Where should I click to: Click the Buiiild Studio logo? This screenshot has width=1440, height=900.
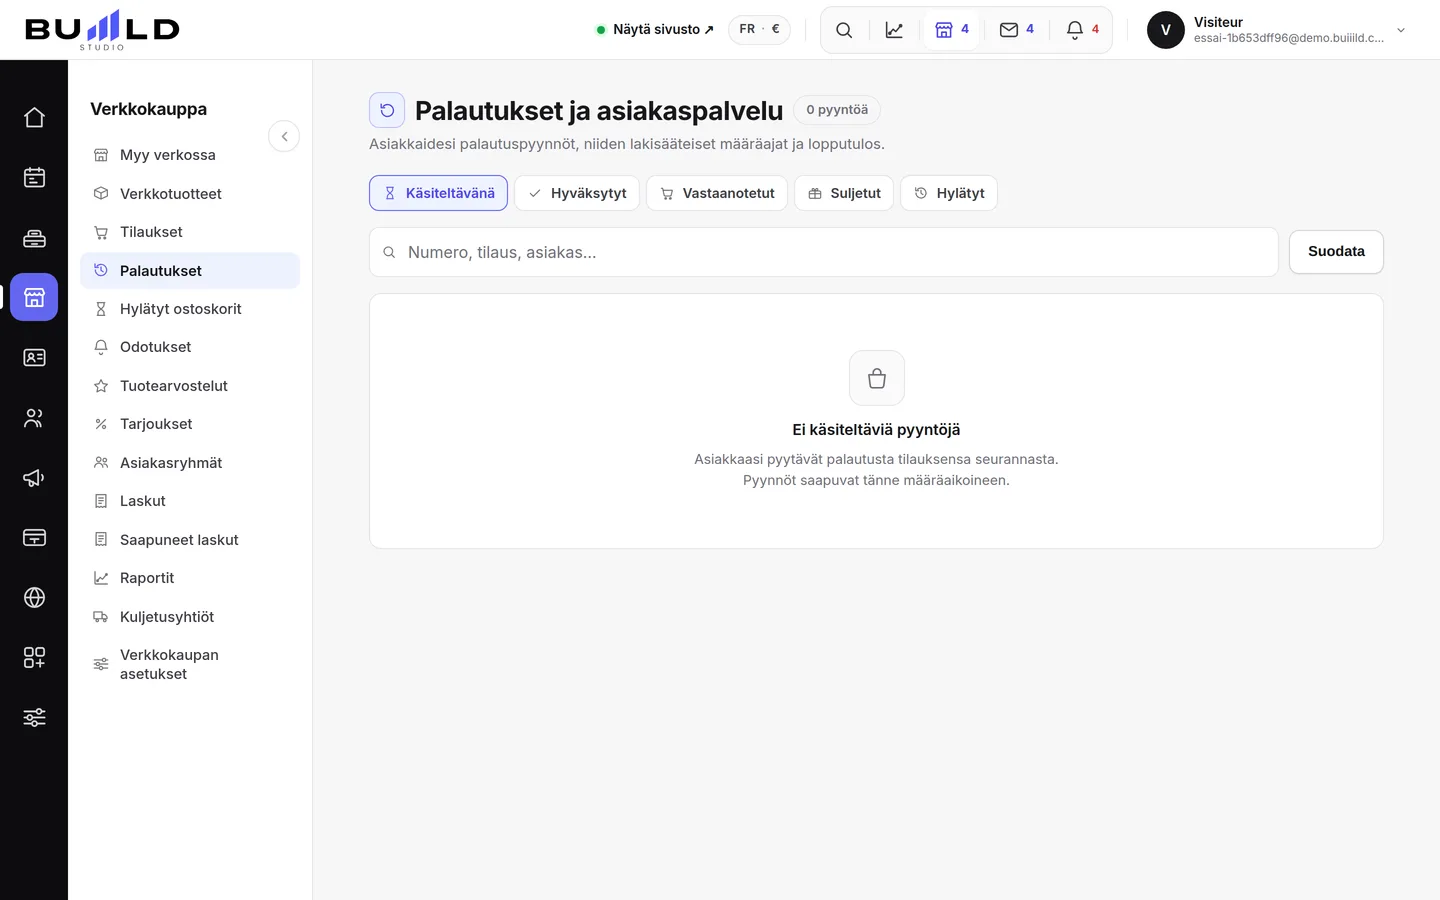[x=102, y=30]
